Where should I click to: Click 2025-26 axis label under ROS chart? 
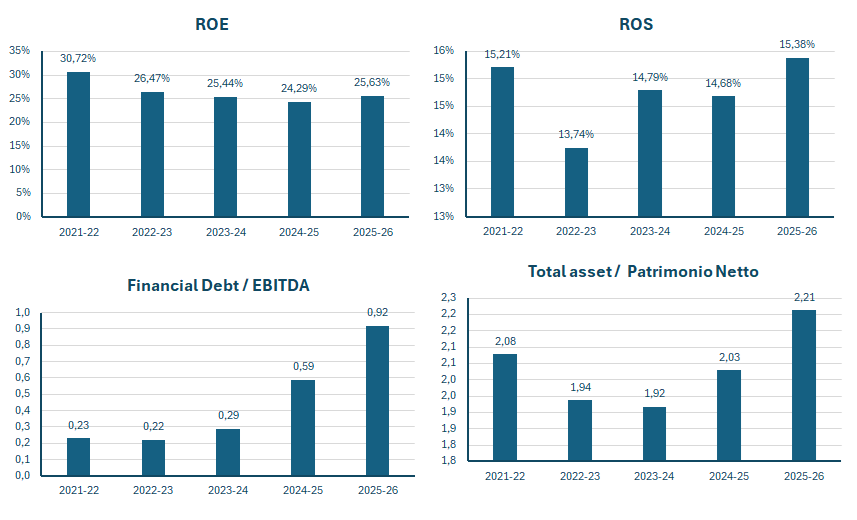(x=797, y=231)
